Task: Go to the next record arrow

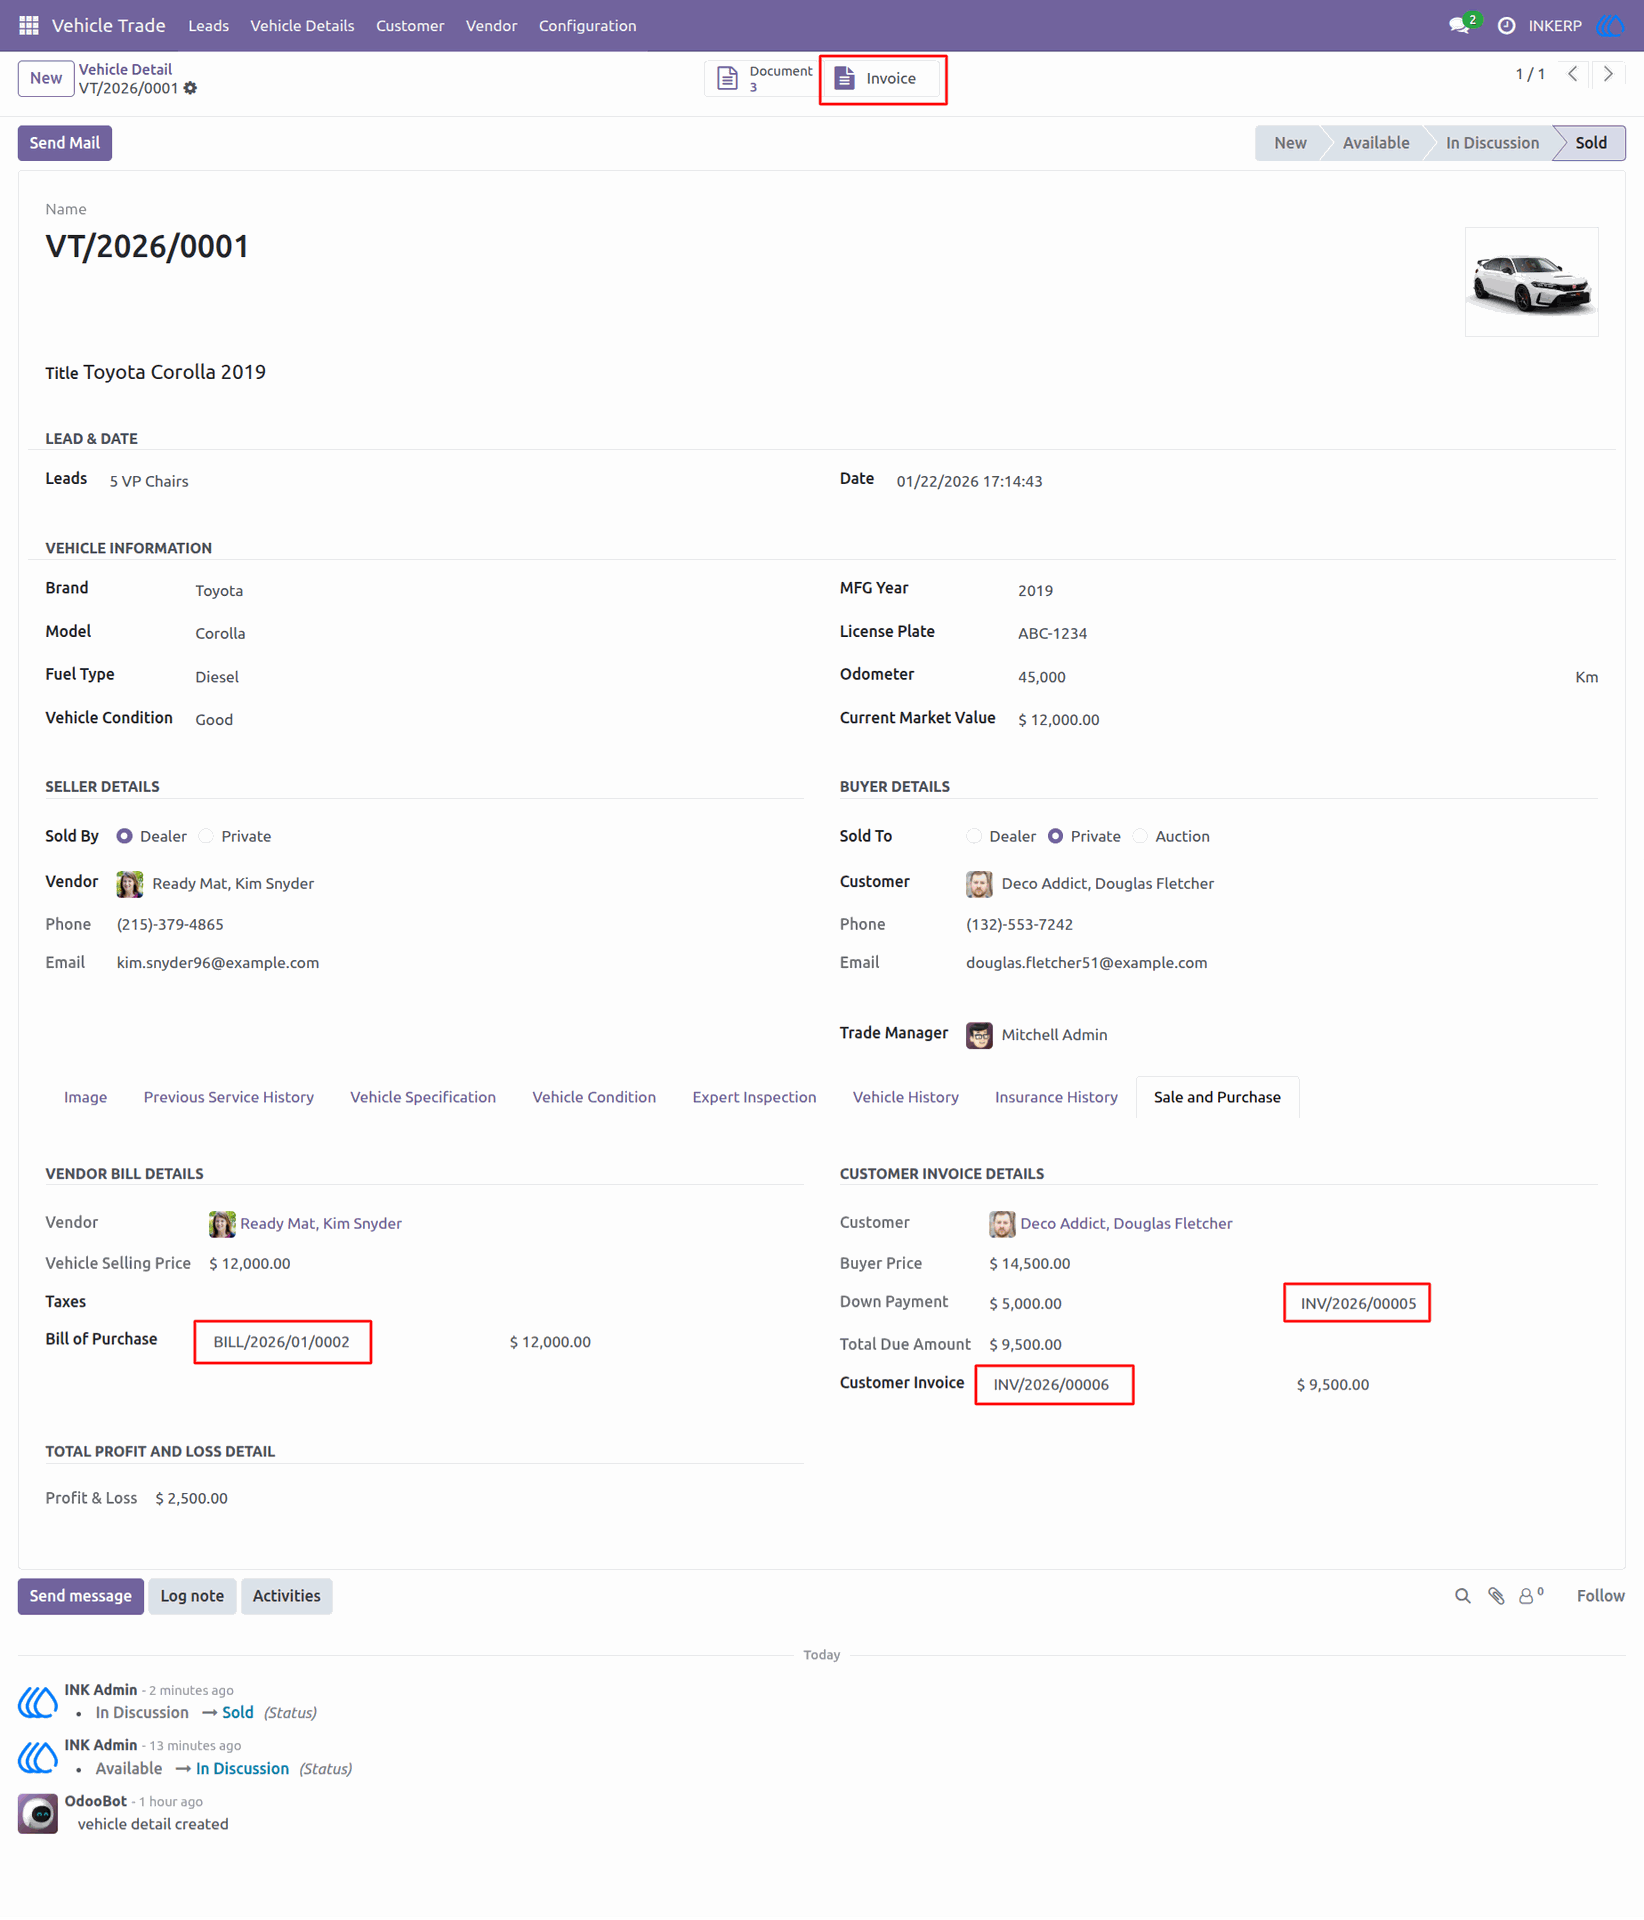Action: coord(1608,74)
